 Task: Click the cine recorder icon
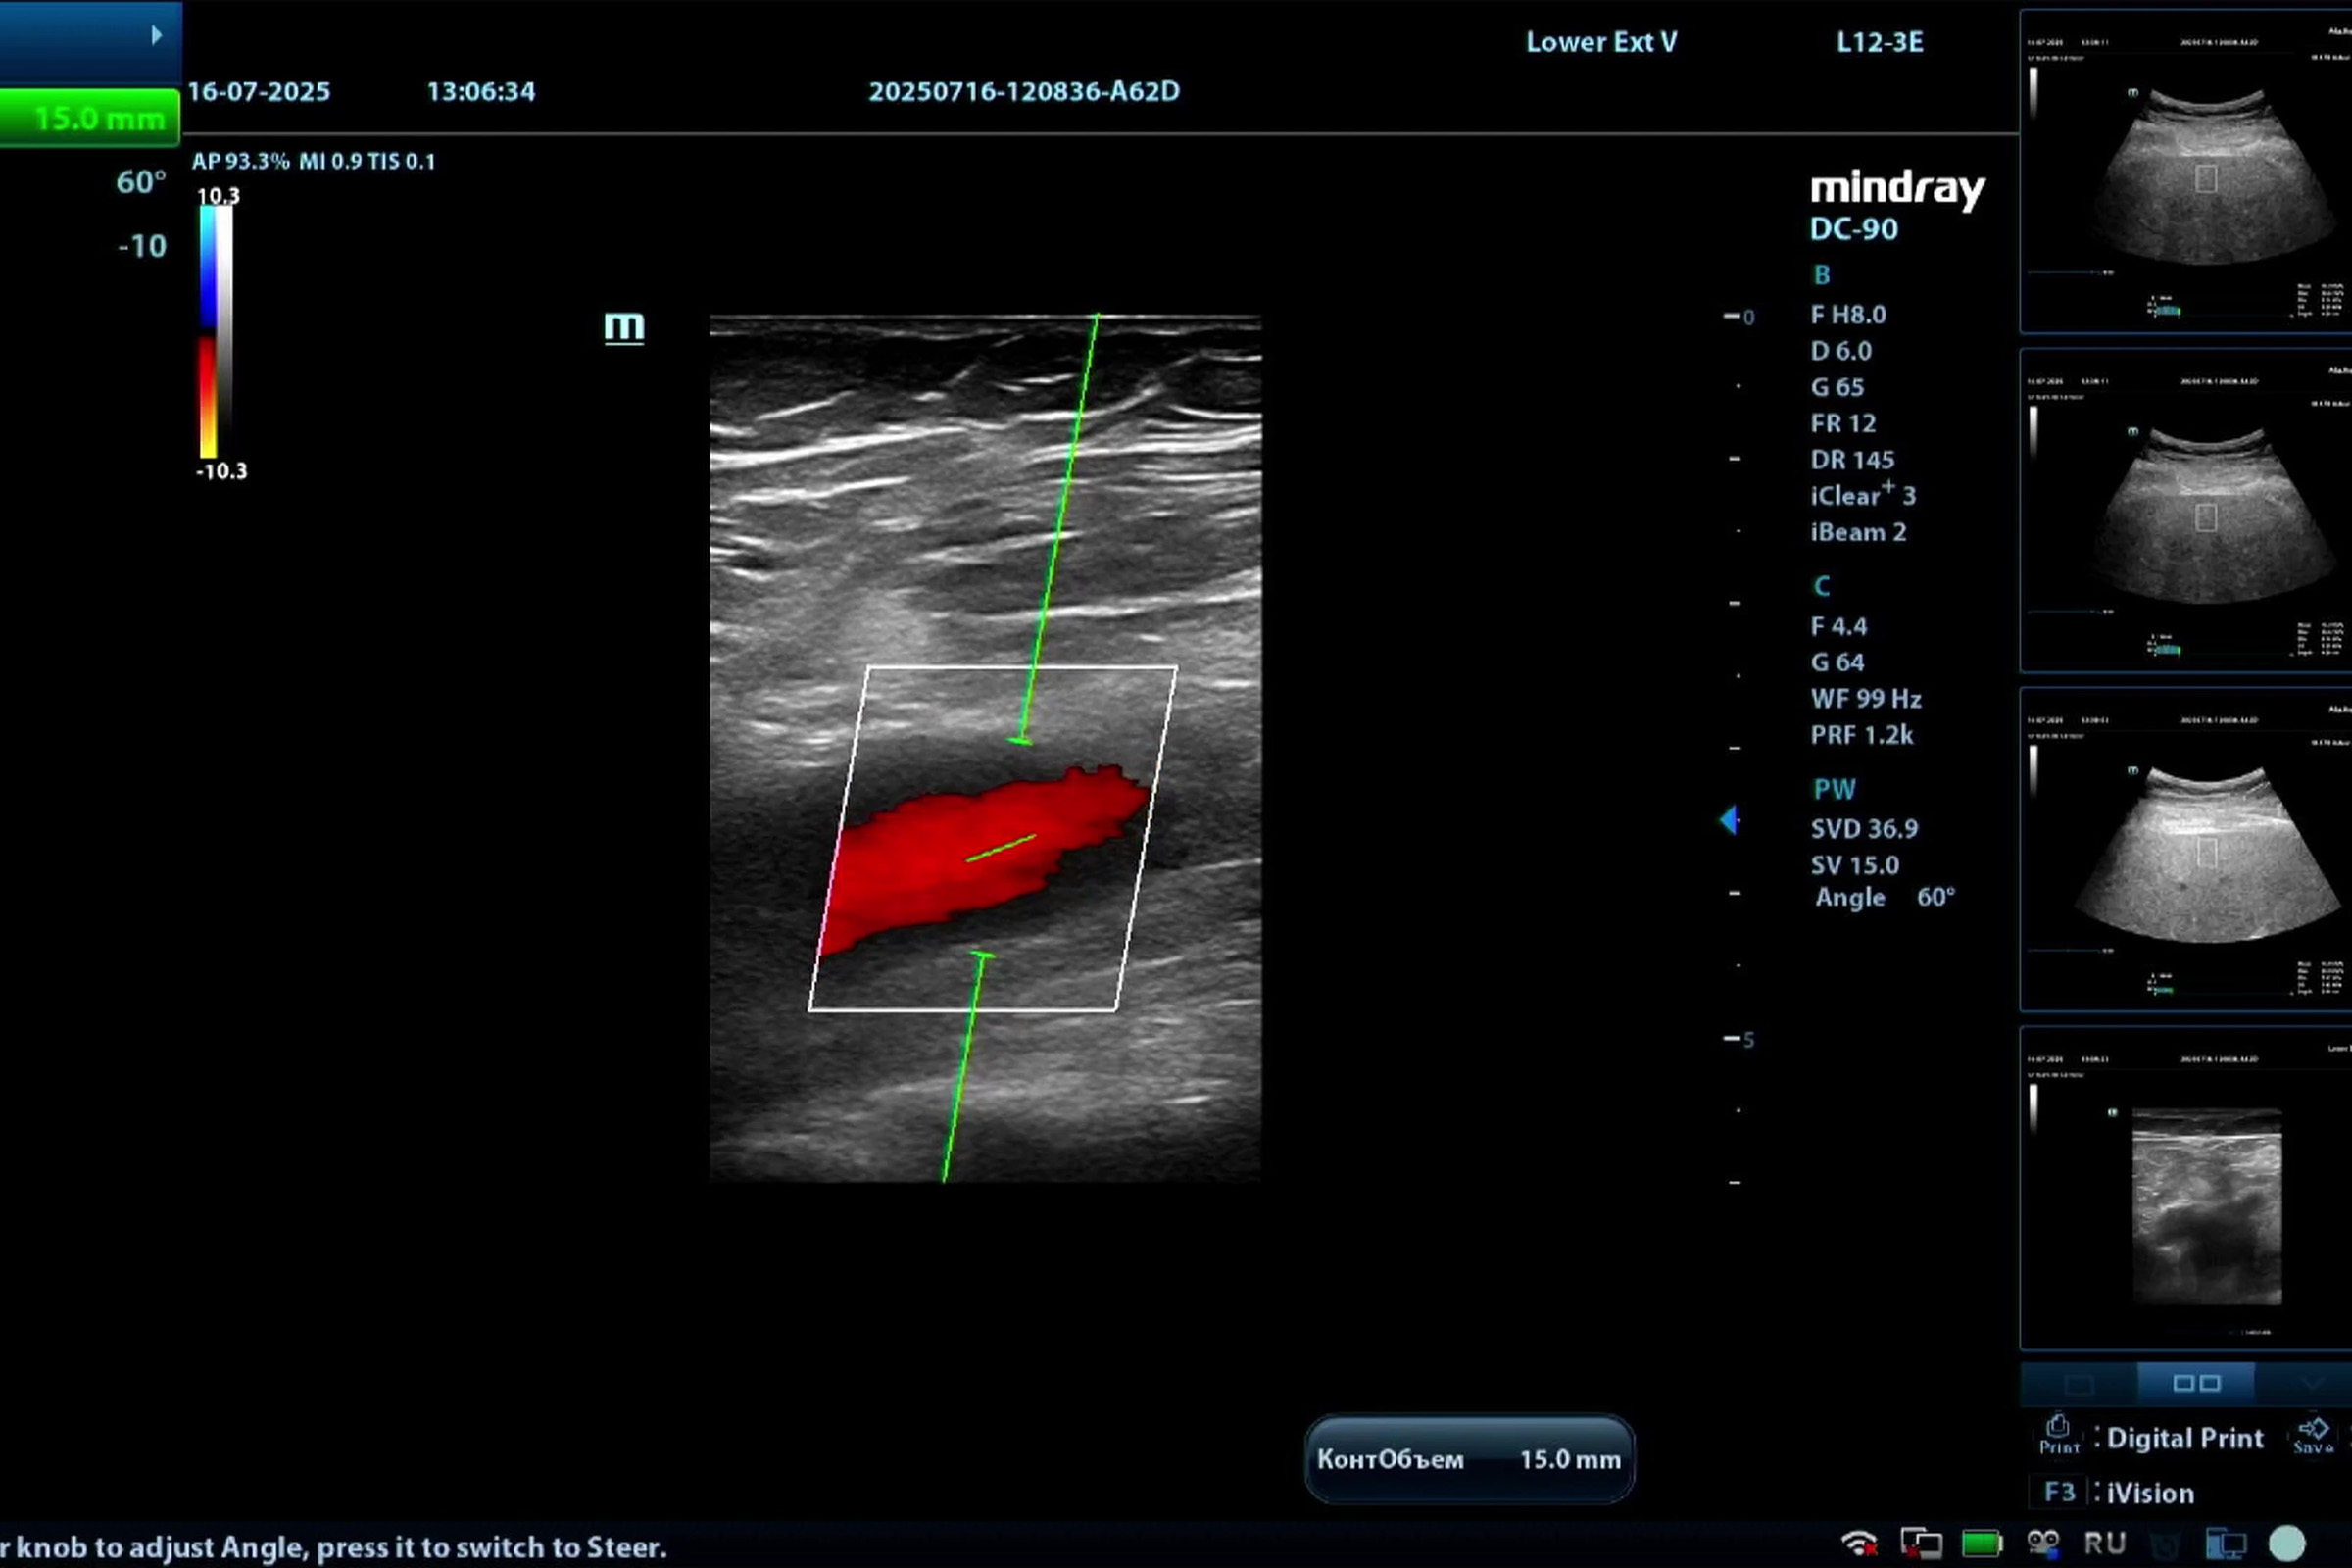click(x=2043, y=1543)
